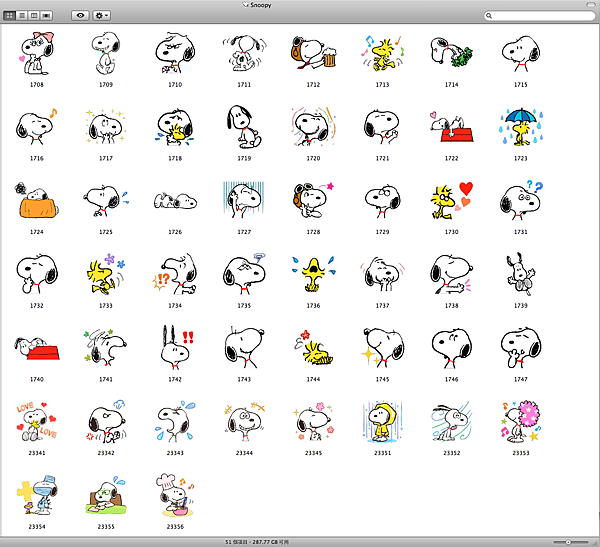Select thumbnail 1734 shocked Snoopy with !?
The image size is (600, 547).
175,274
